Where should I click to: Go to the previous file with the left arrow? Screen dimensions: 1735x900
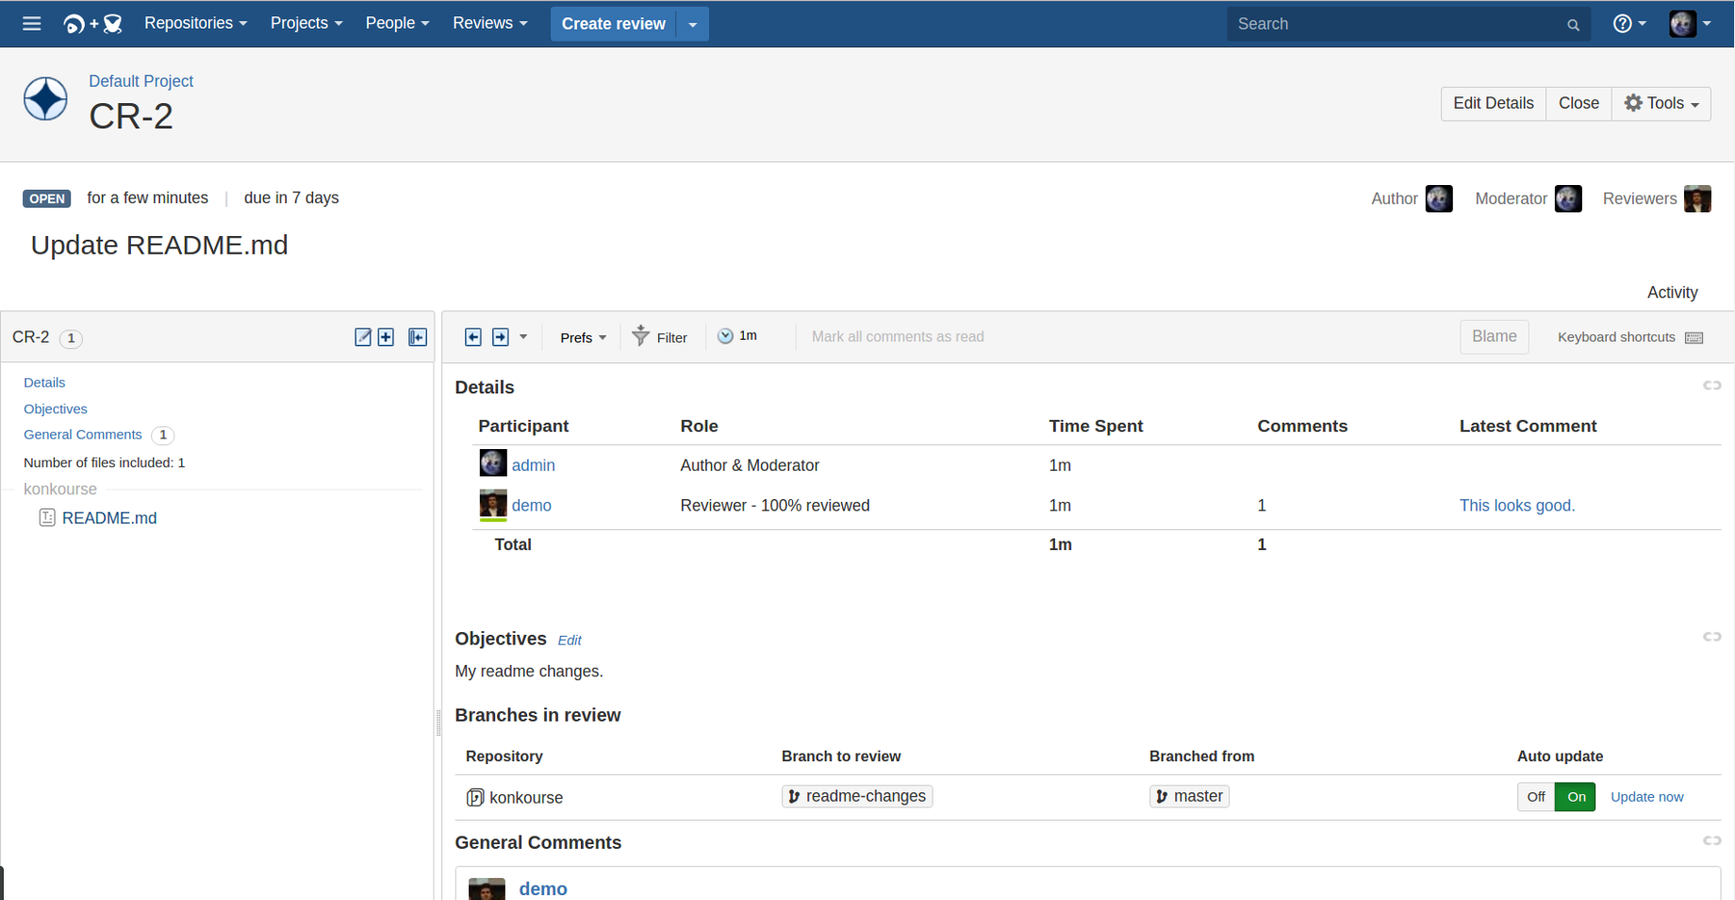click(473, 337)
